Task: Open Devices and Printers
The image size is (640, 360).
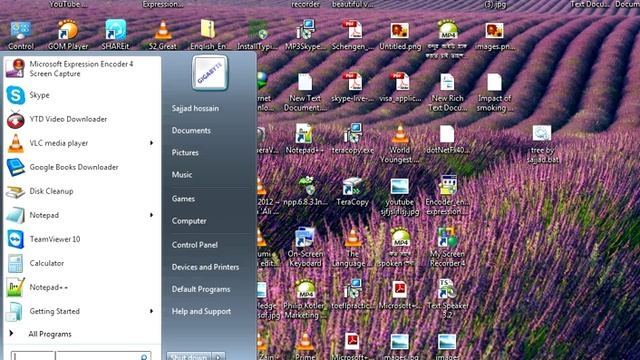Action: [205, 267]
